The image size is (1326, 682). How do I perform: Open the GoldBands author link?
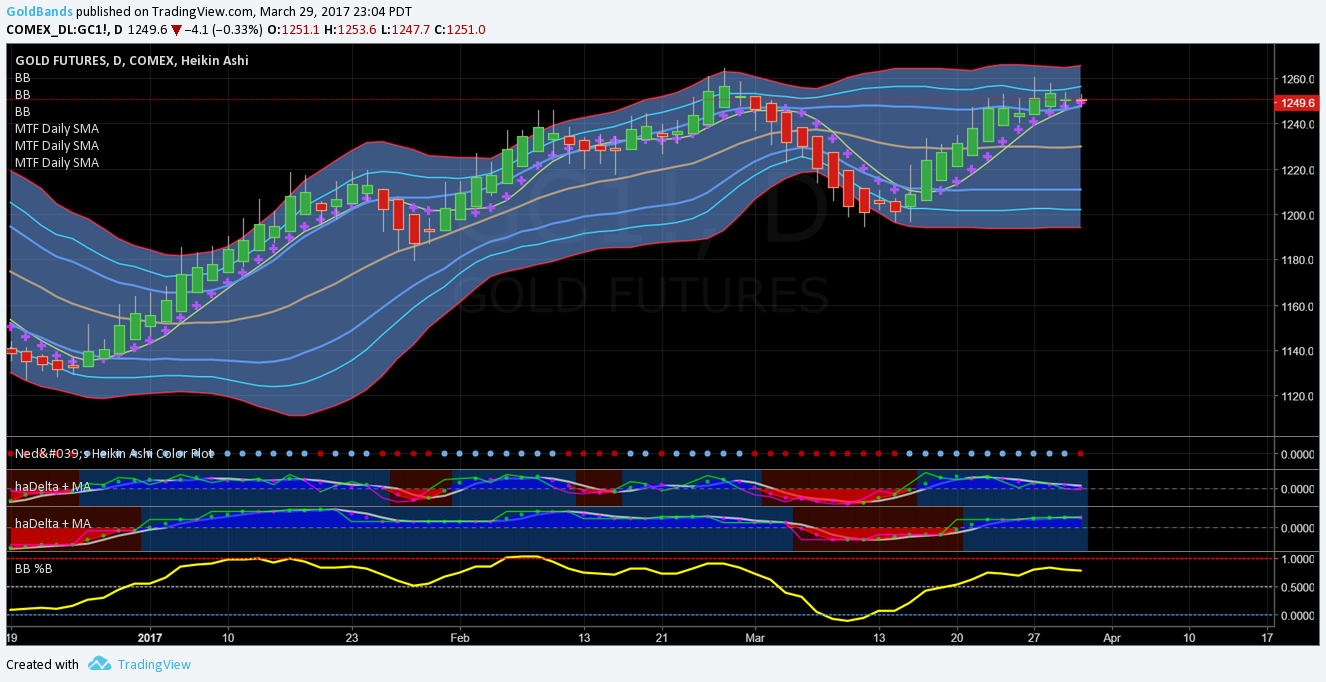(x=39, y=11)
